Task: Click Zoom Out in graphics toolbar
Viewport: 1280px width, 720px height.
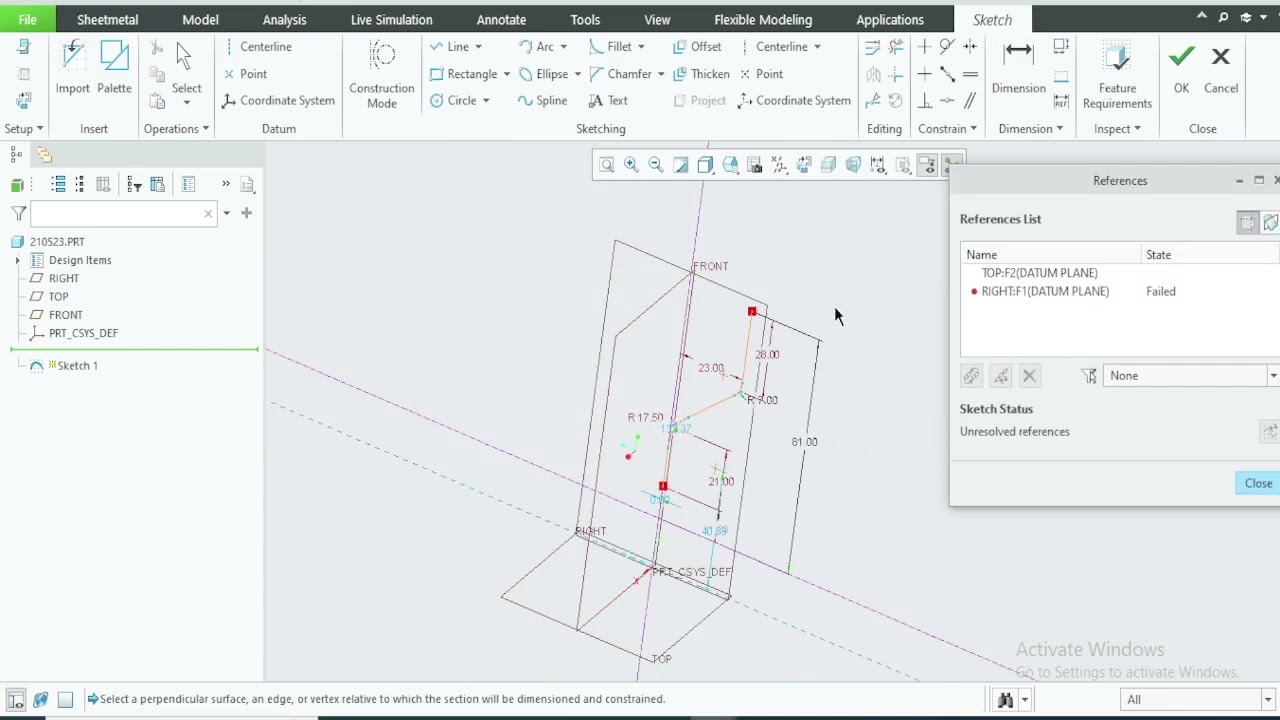Action: (x=656, y=165)
